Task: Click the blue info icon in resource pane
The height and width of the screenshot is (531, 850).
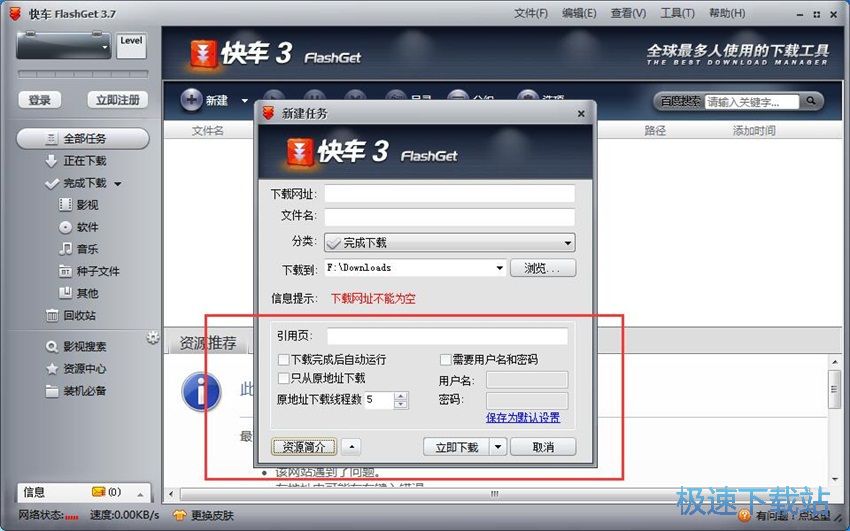Action: tap(202, 391)
